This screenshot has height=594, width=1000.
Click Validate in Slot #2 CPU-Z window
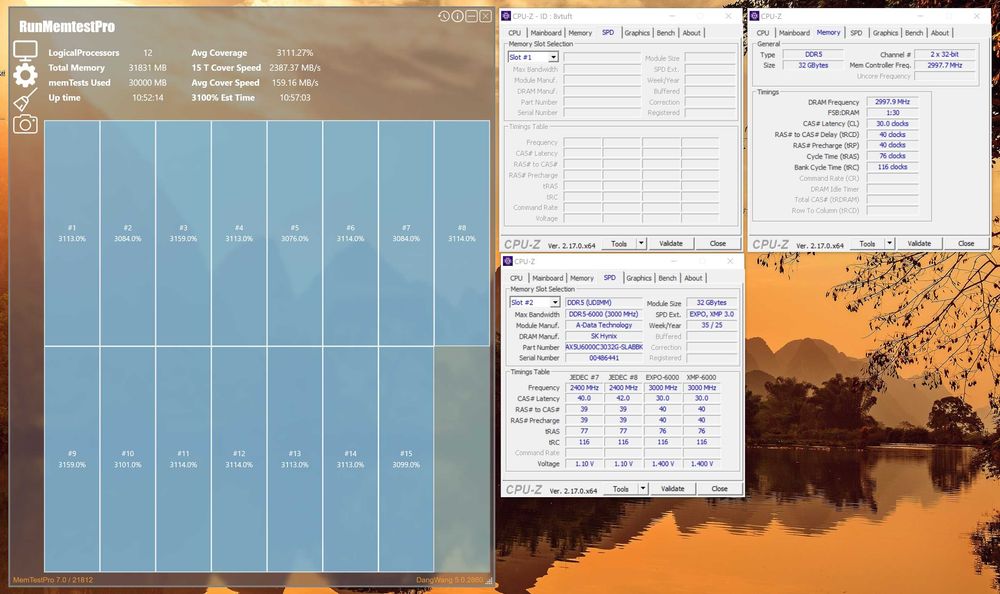(x=673, y=489)
